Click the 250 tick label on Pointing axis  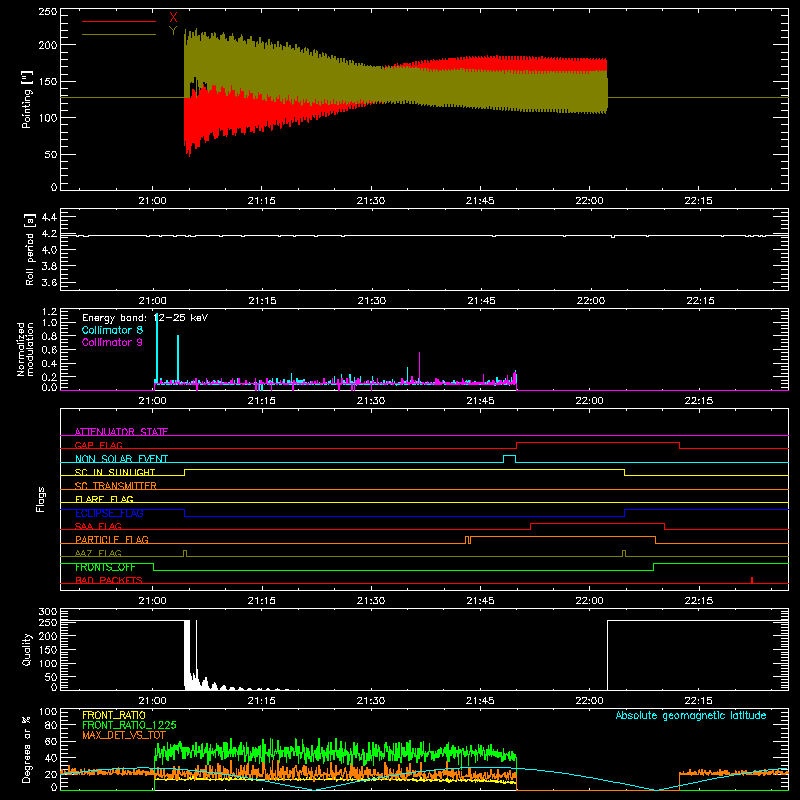click(x=47, y=11)
